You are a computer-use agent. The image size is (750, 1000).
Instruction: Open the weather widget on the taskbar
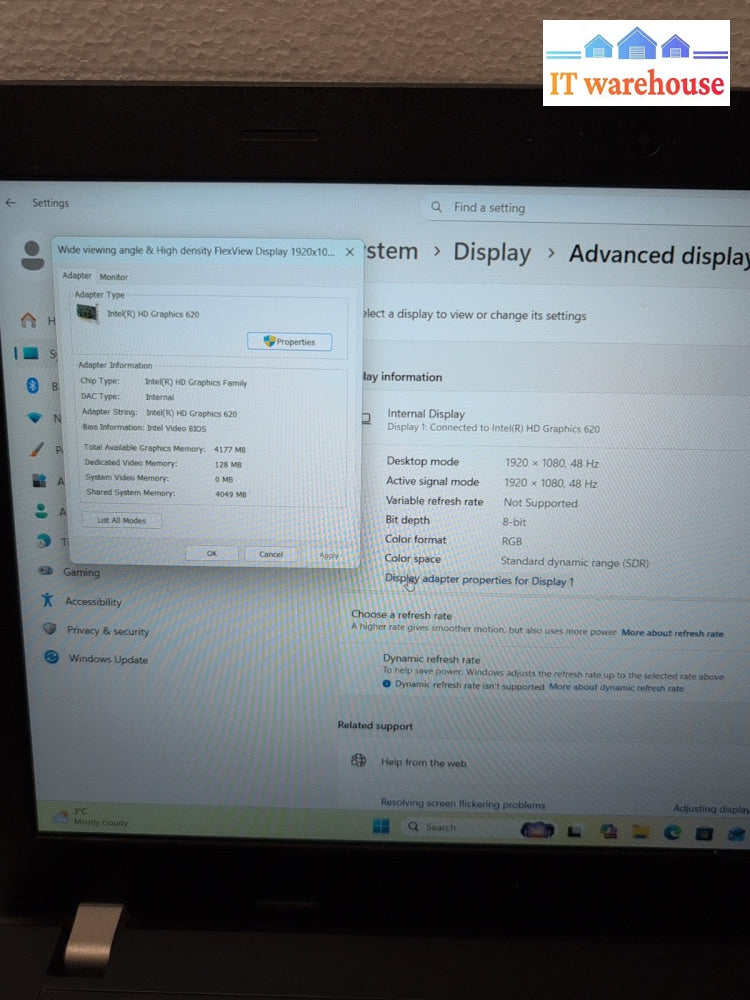(x=91, y=817)
